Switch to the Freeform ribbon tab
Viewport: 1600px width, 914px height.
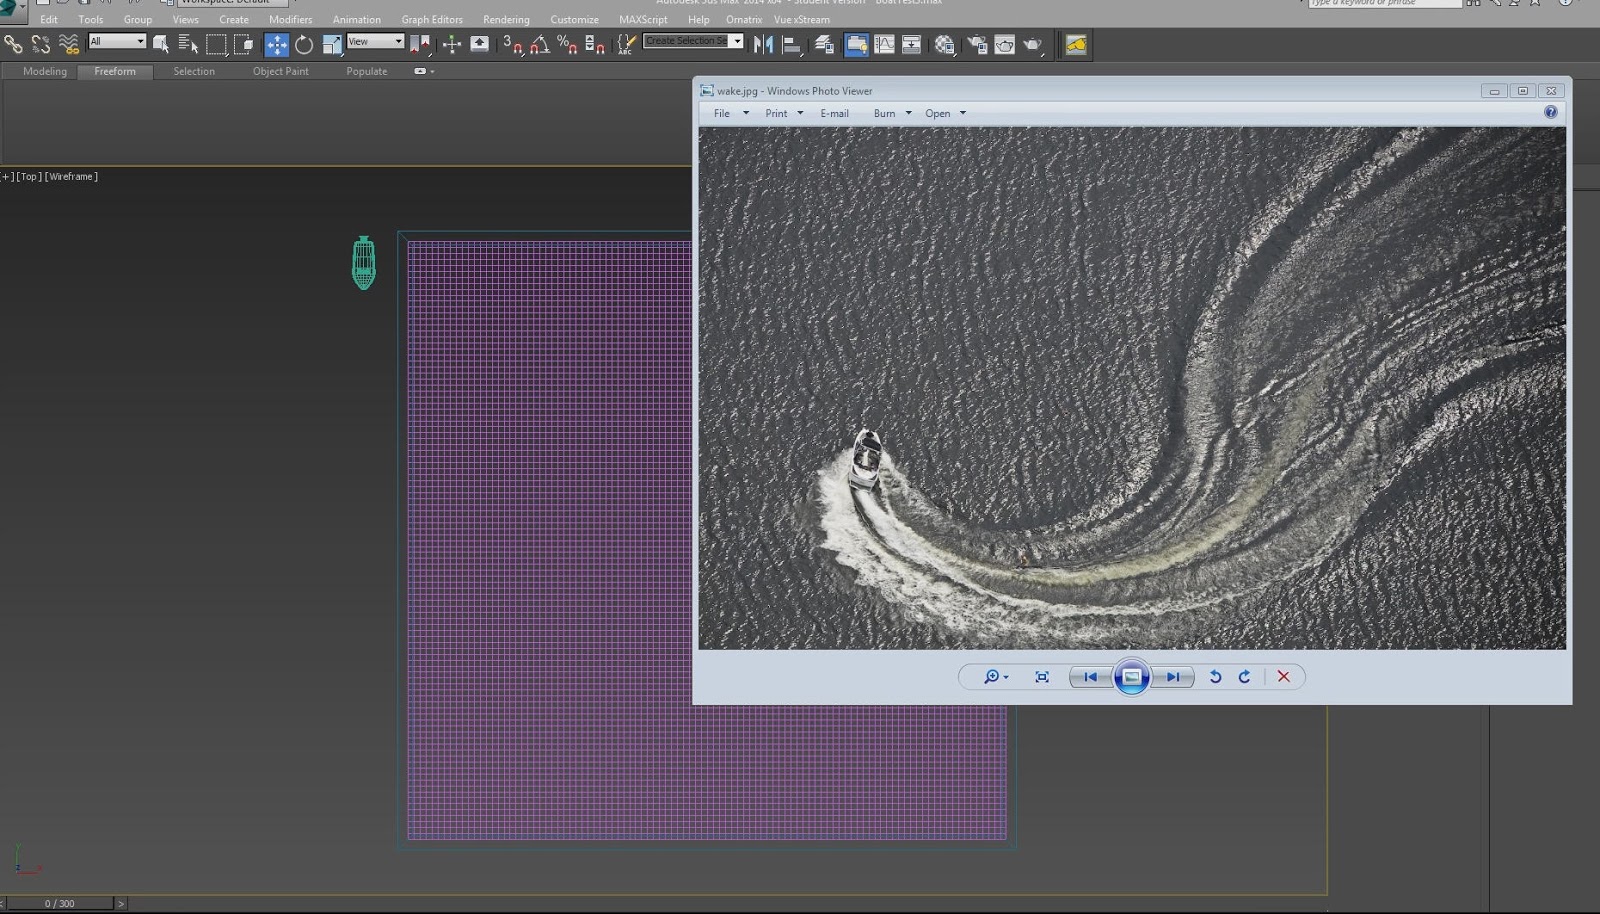click(115, 71)
